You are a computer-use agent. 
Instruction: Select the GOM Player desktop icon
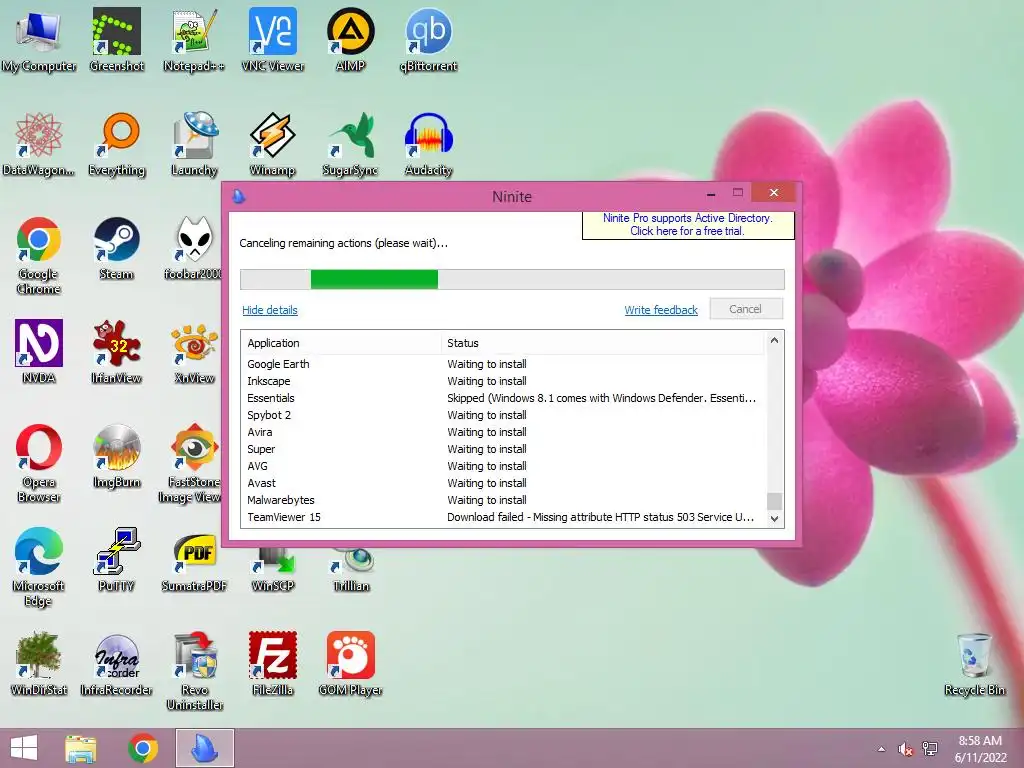coord(351,664)
